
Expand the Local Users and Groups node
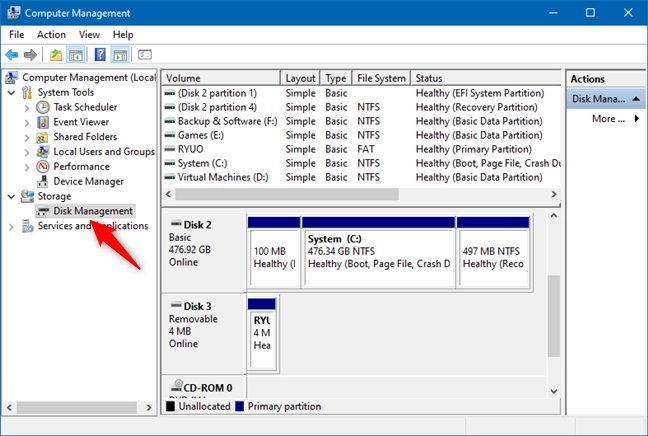coord(27,152)
